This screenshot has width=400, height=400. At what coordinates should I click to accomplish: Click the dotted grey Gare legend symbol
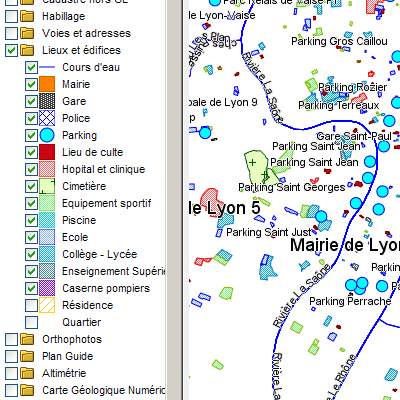click(47, 101)
